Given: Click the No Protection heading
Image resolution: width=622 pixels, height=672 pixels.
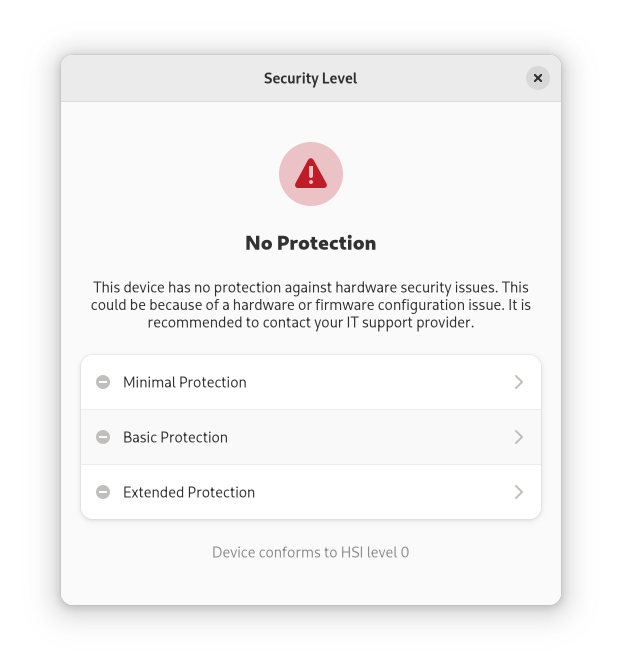Looking at the screenshot, I should tap(311, 243).
